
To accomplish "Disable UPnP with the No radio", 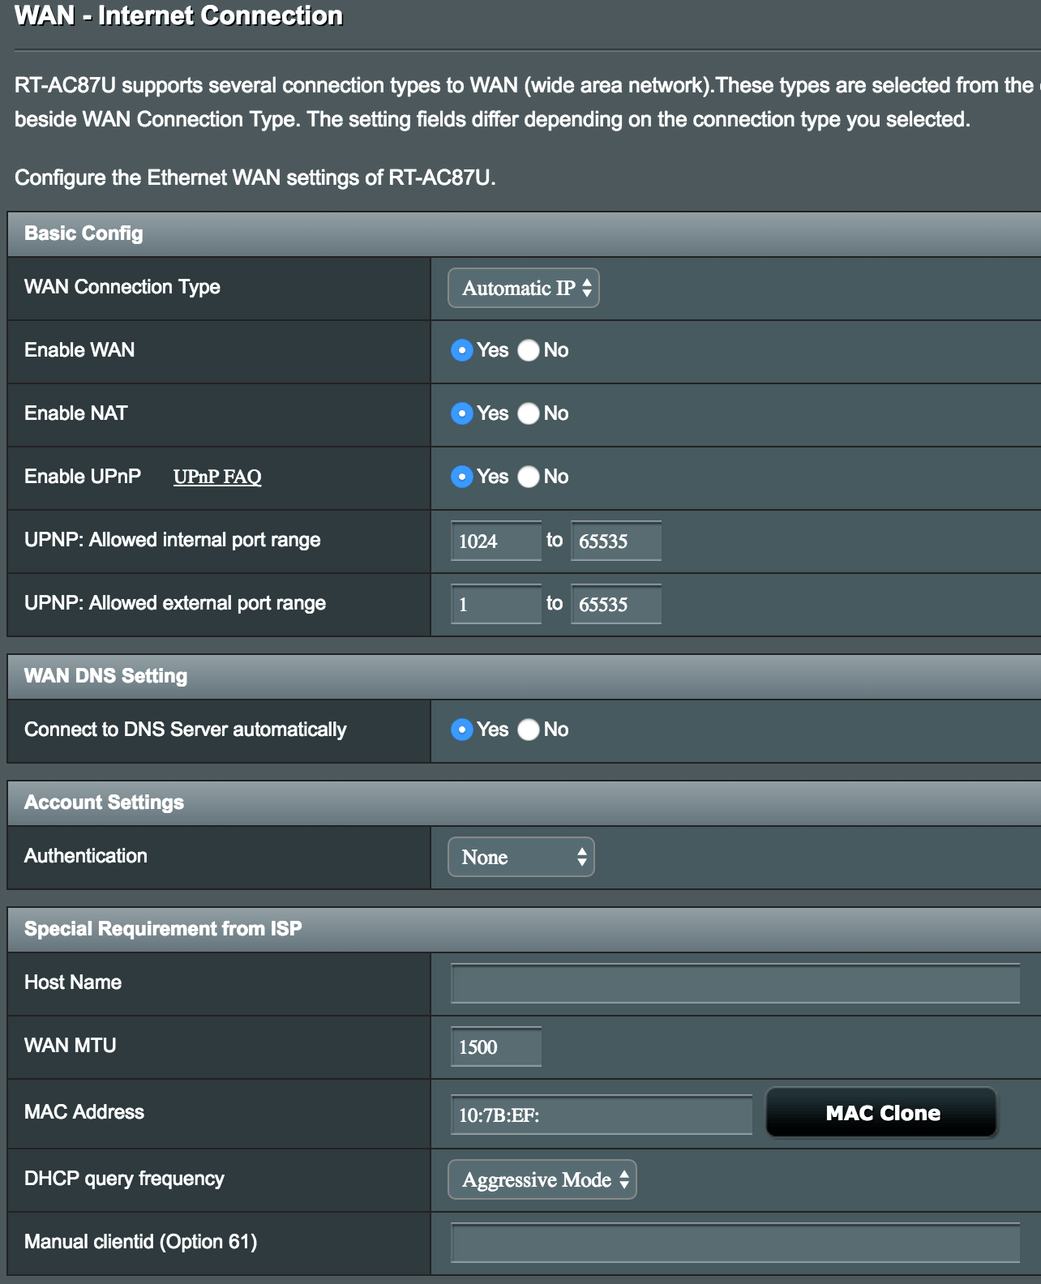I will click(529, 477).
